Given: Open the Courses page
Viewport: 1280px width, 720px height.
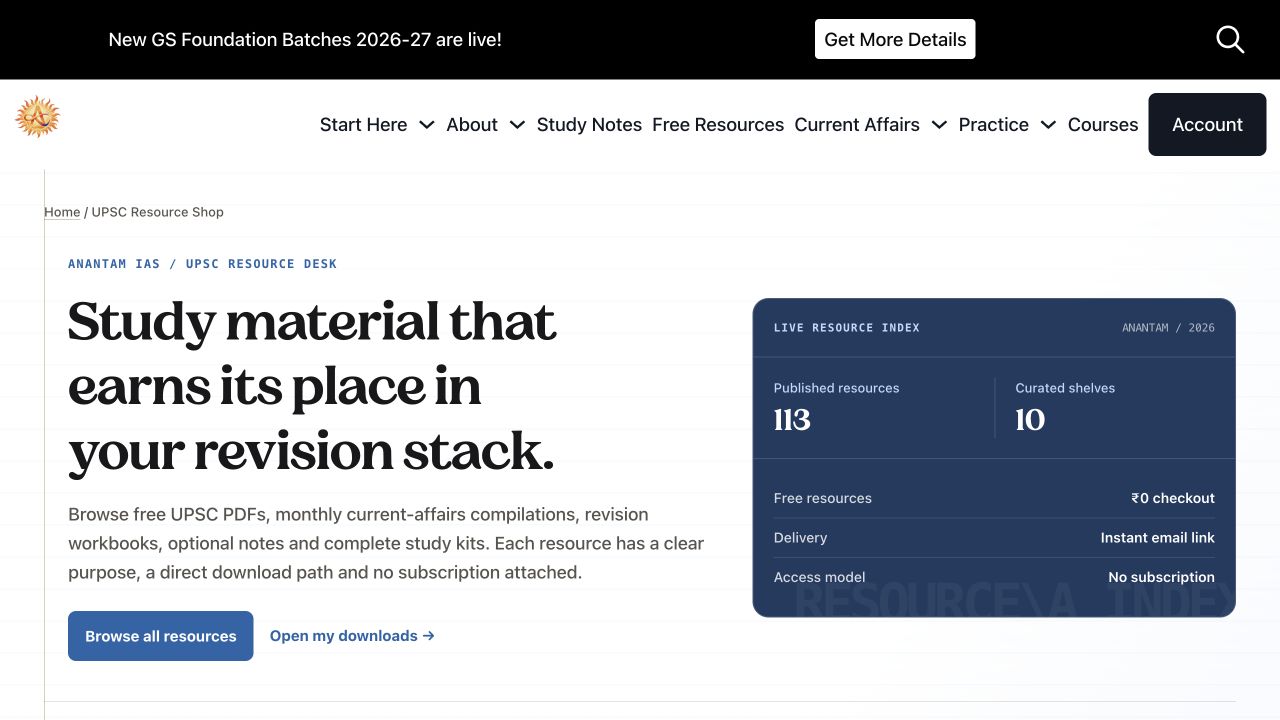Looking at the screenshot, I should pyautogui.click(x=1103, y=125).
